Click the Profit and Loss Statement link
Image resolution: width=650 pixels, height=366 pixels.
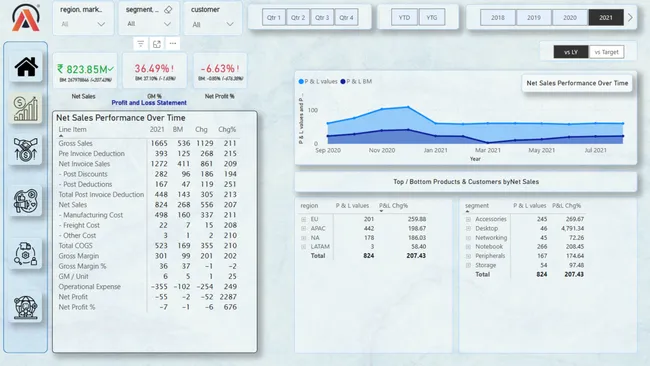149,103
